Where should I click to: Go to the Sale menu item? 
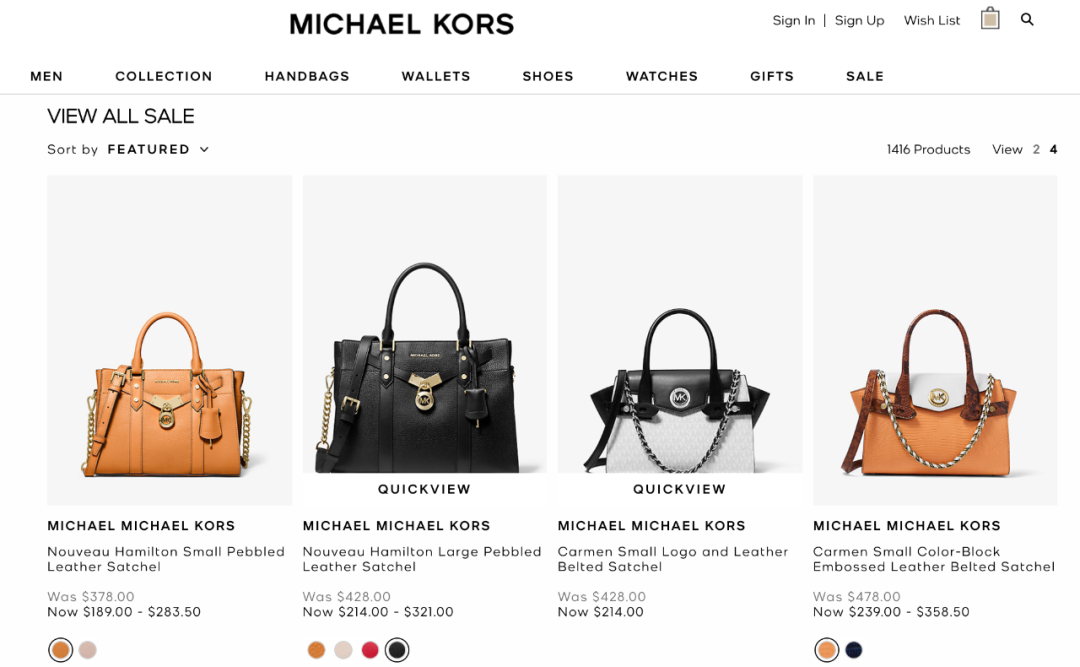[x=865, y=76]
